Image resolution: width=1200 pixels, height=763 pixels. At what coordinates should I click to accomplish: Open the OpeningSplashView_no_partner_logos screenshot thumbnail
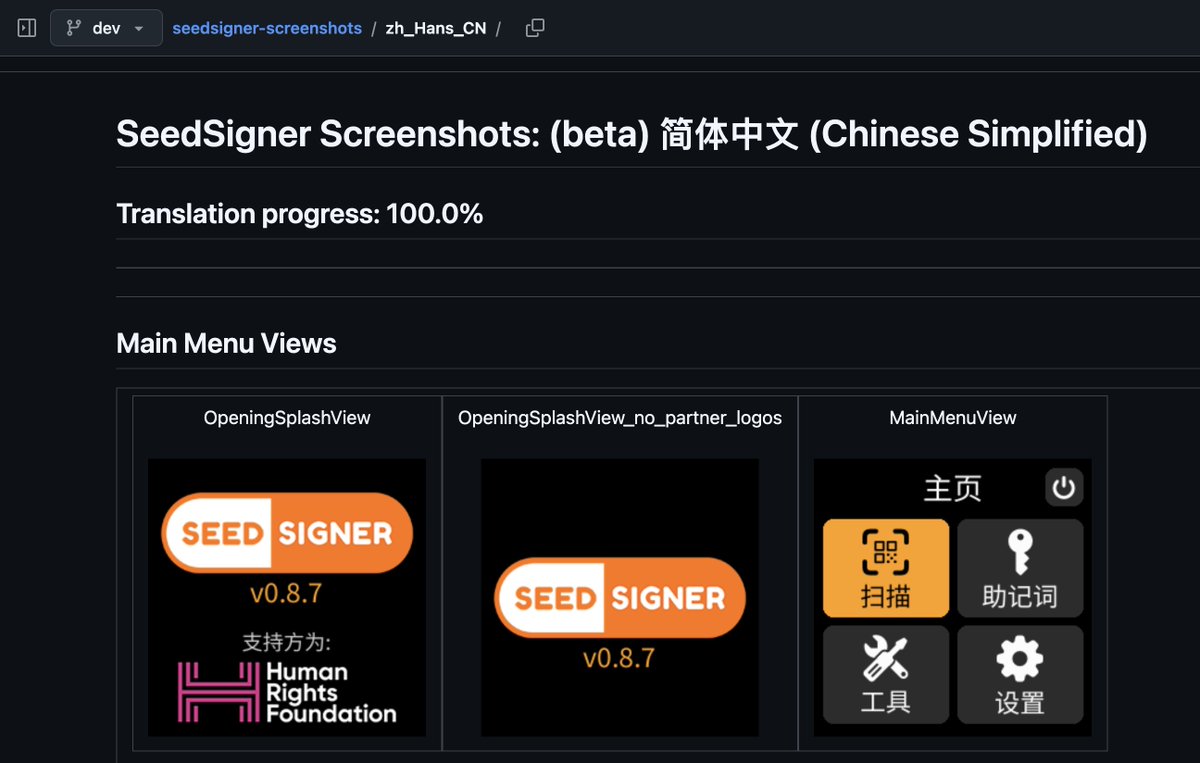620,598
